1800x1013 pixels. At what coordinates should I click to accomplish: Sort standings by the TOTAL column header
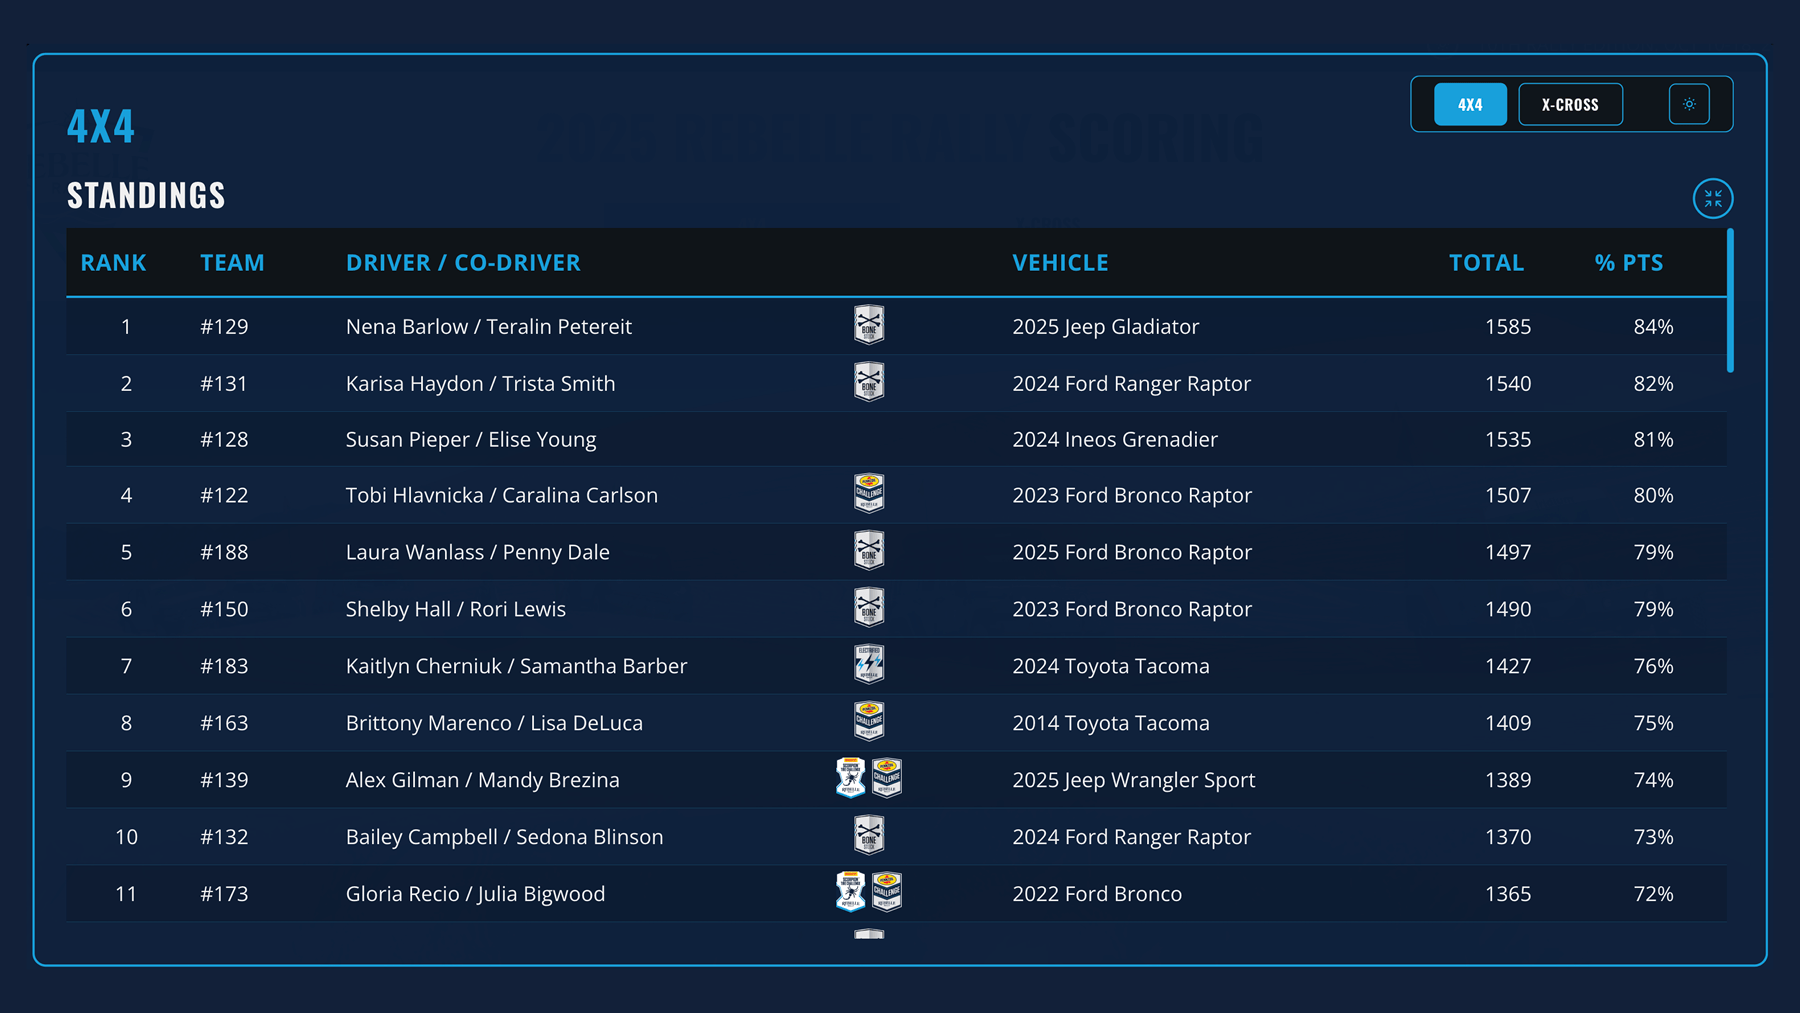1486,263
